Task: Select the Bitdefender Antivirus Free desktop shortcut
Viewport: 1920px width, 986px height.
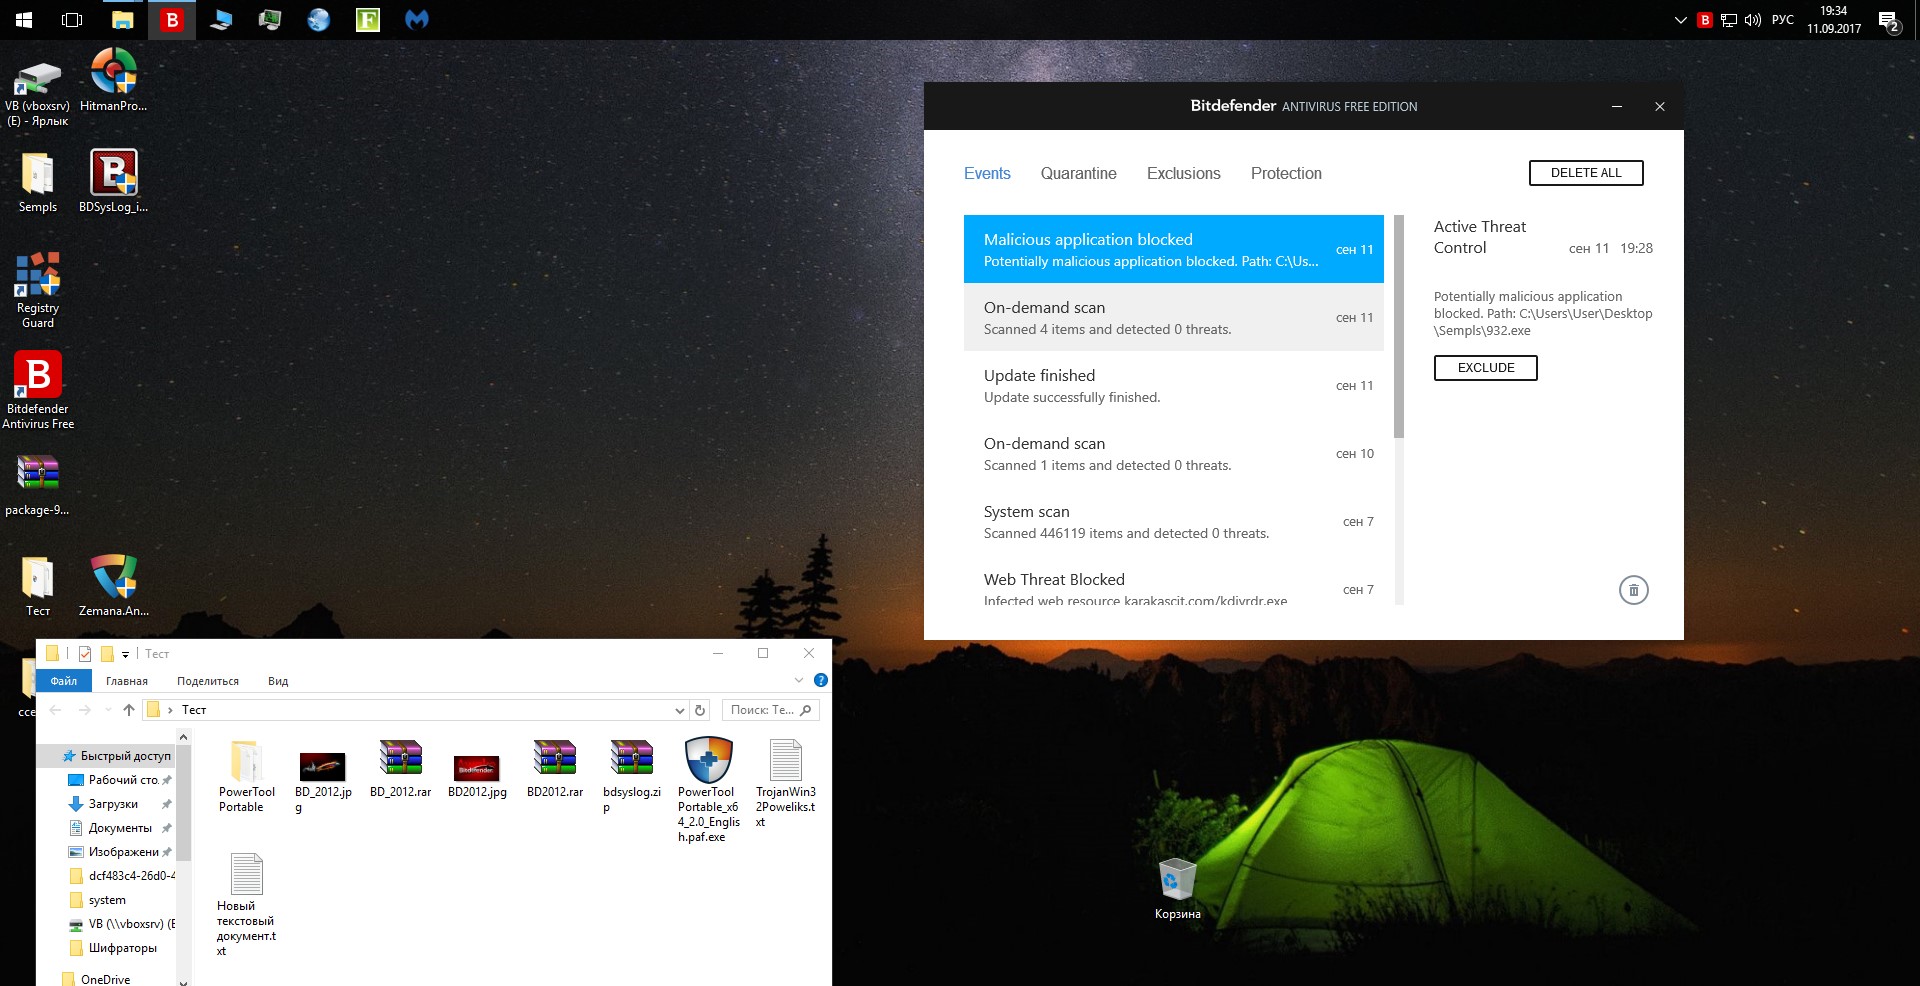Action: (38, 391)
